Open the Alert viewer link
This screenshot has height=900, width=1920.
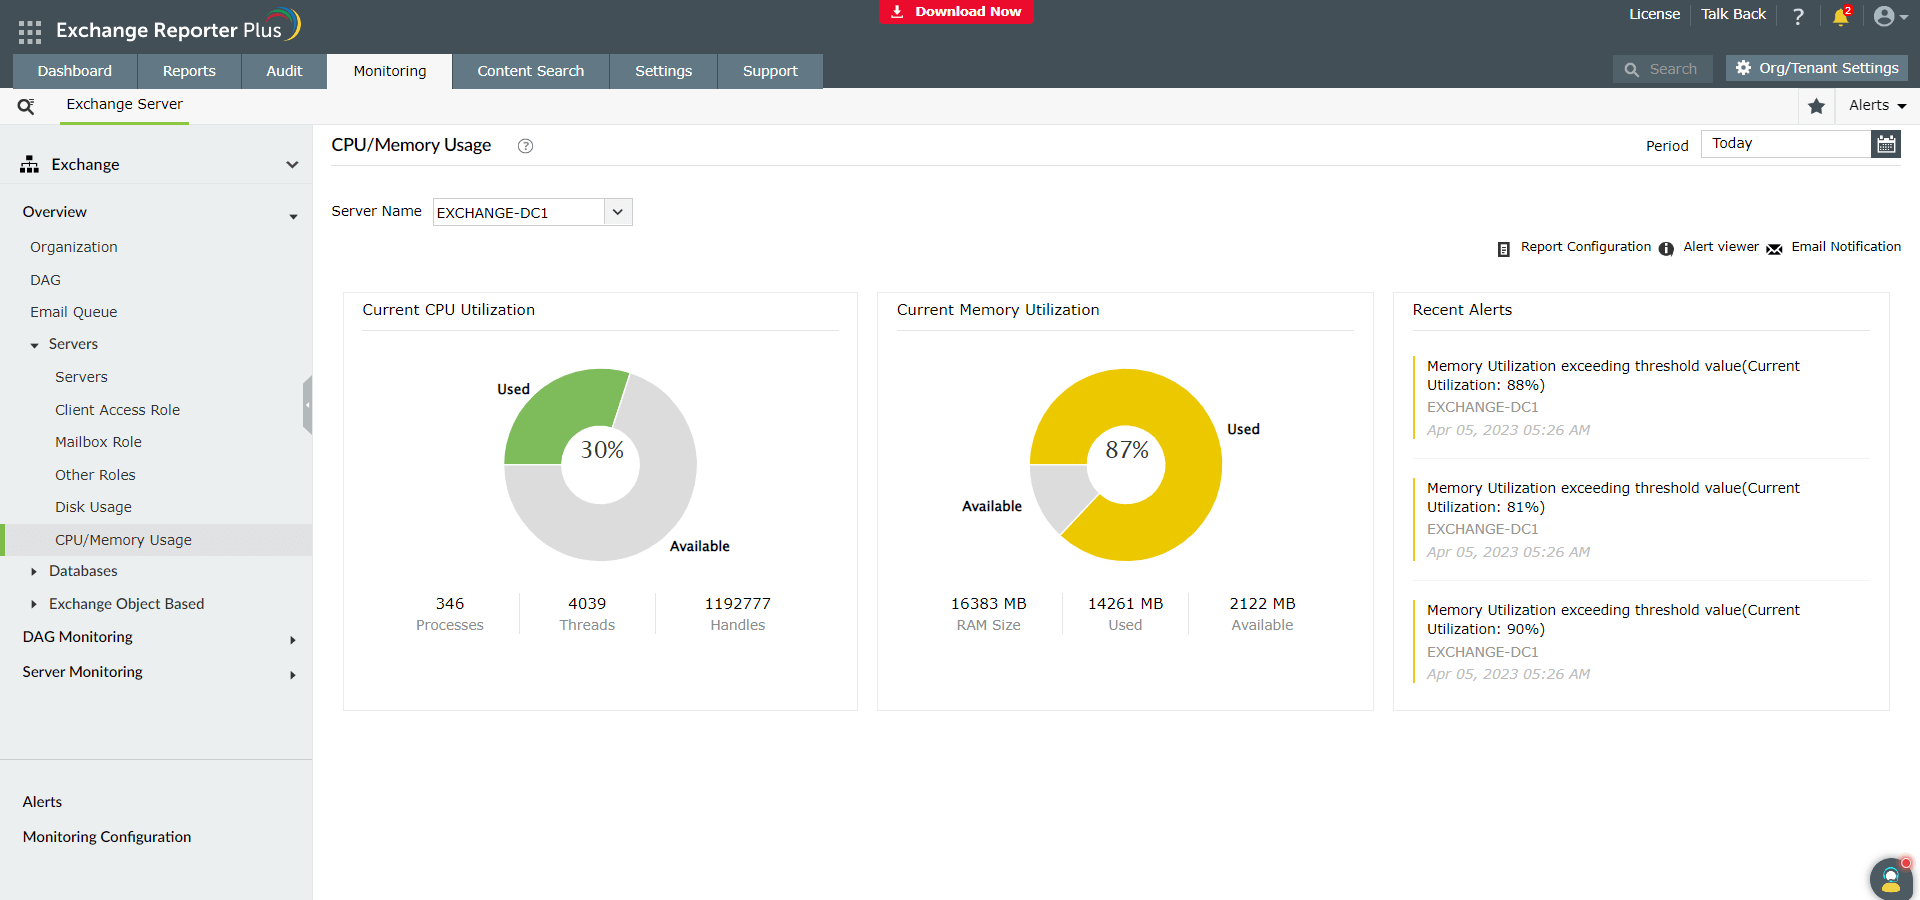click(1721, 247)
